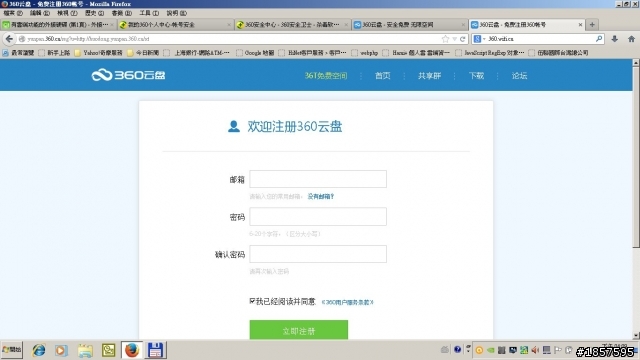Open 下载 in the header navigation
Image resolution: width=640 pixels, height=360 pixels.
(476, 76)
